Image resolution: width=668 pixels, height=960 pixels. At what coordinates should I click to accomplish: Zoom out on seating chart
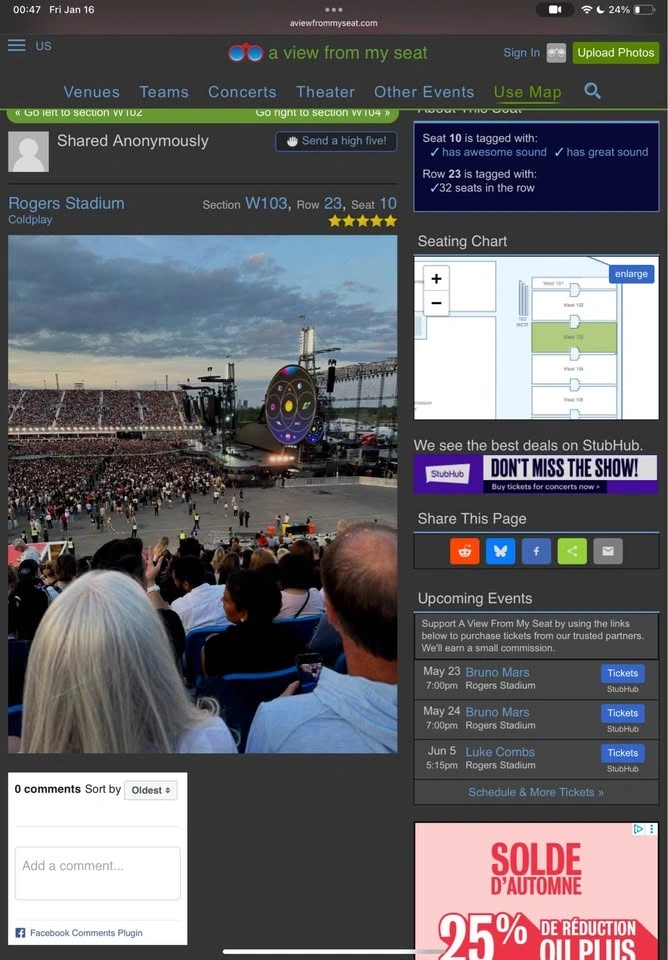[x=436, y=303]
